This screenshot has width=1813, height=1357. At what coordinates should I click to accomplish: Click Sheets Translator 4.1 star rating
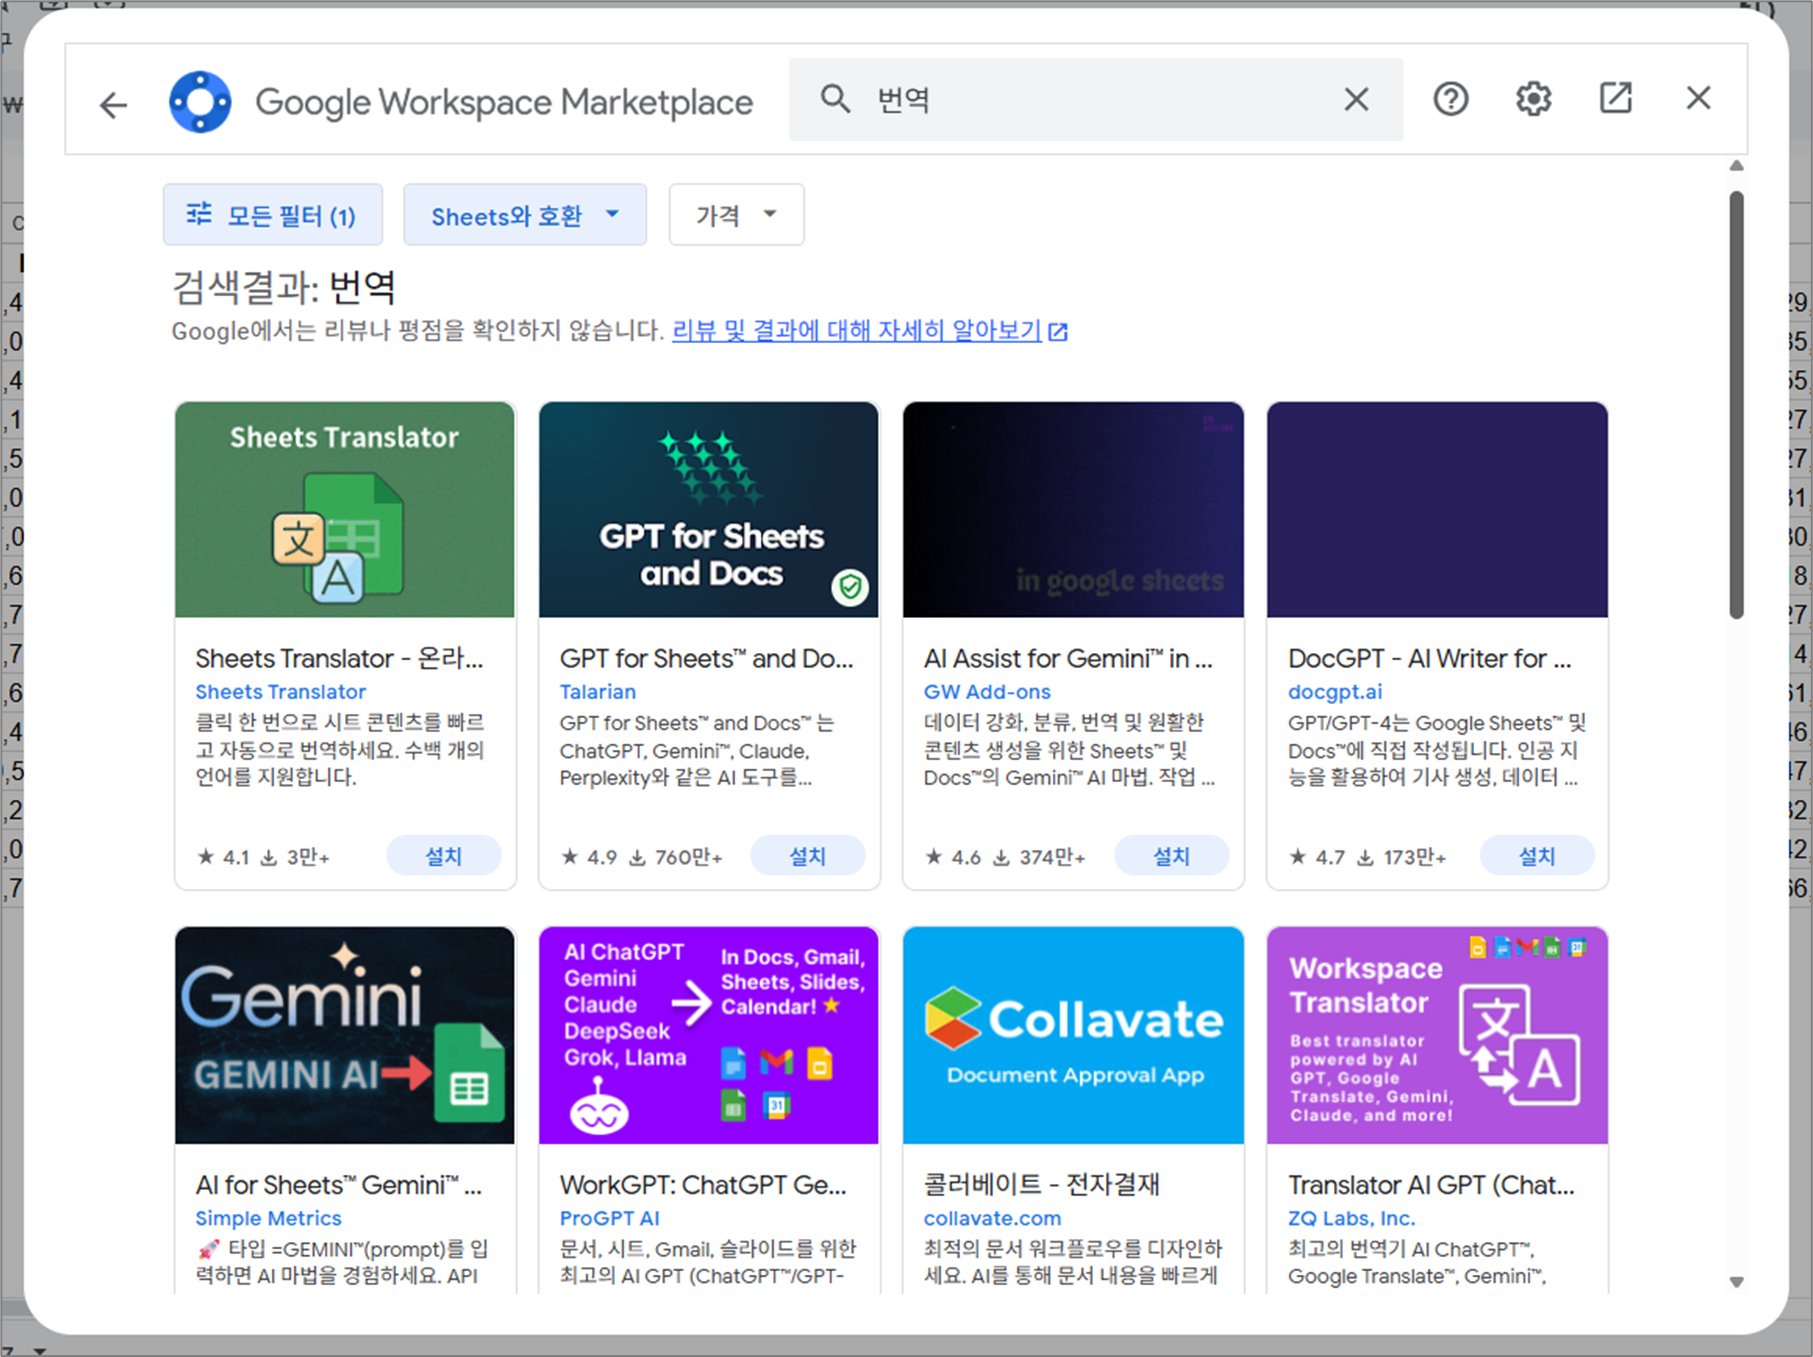pos(224,857)
